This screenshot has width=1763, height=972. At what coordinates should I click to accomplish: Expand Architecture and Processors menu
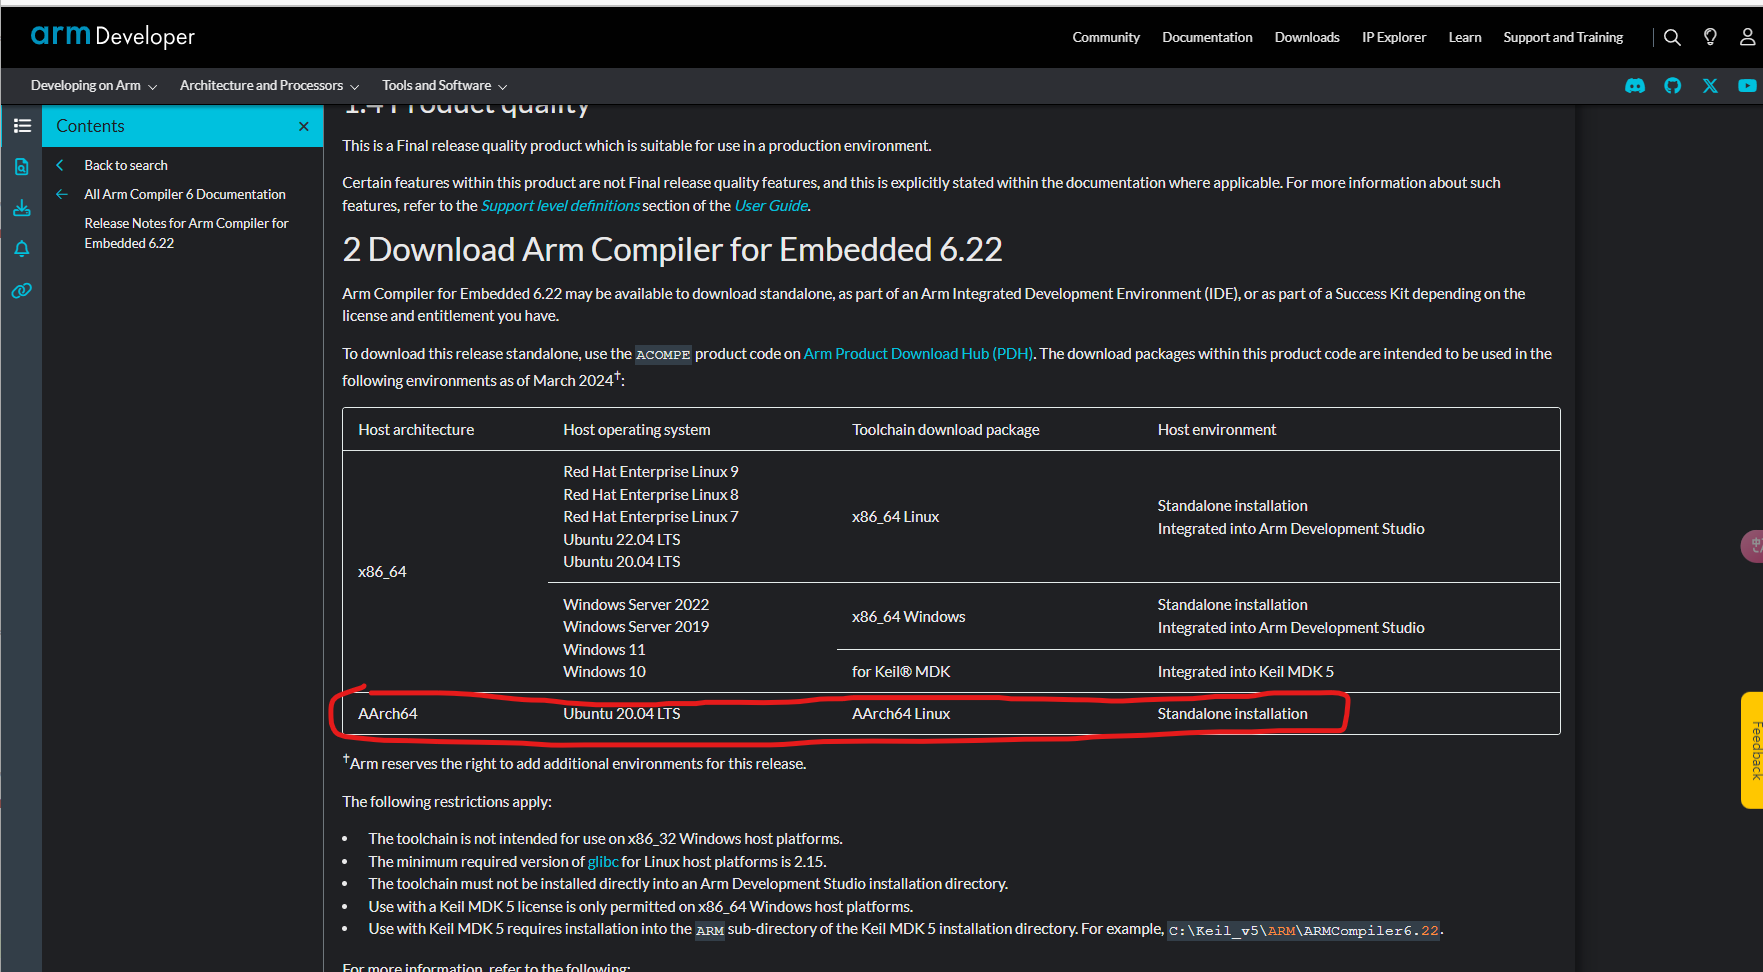pos(270,86)
